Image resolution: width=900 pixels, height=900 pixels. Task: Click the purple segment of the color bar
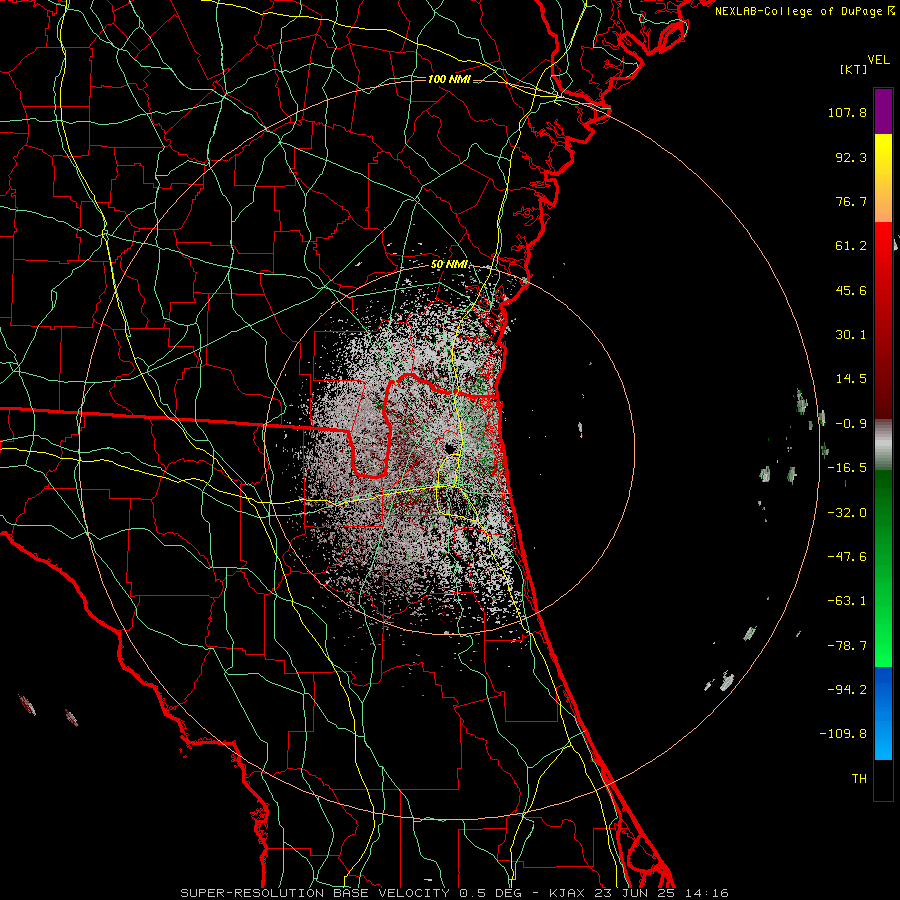[x=883, y=111]
